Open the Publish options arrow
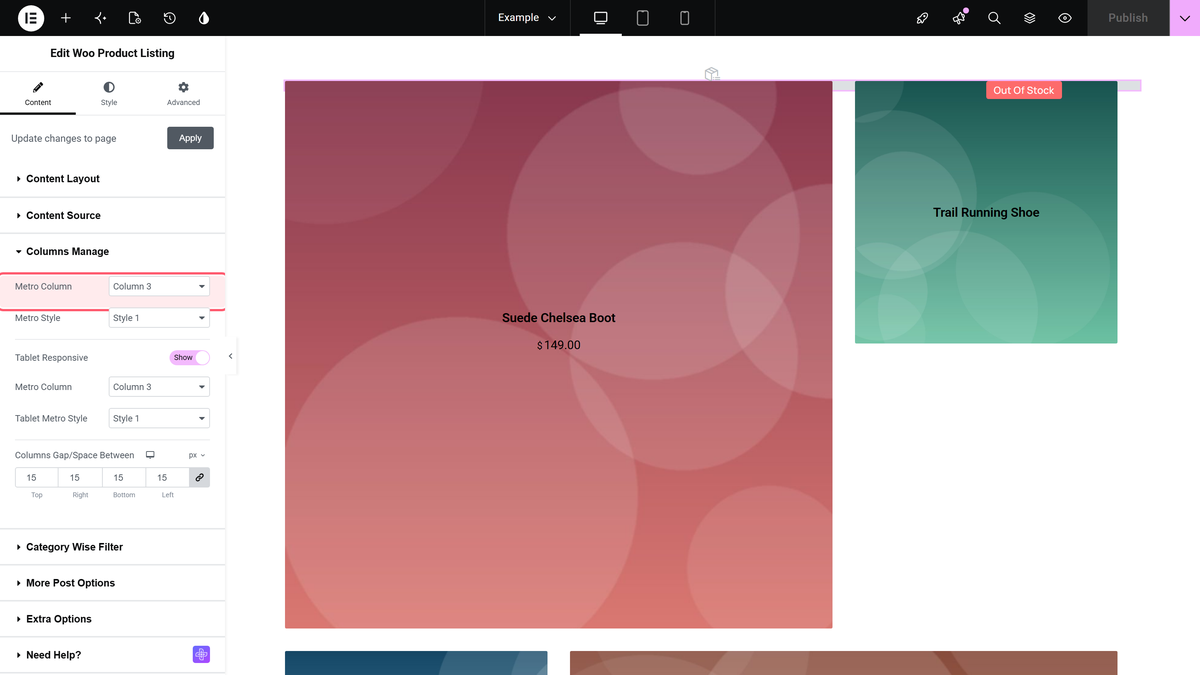The height and width of the screenshot is (675, 1200). tap(1185, 18)
